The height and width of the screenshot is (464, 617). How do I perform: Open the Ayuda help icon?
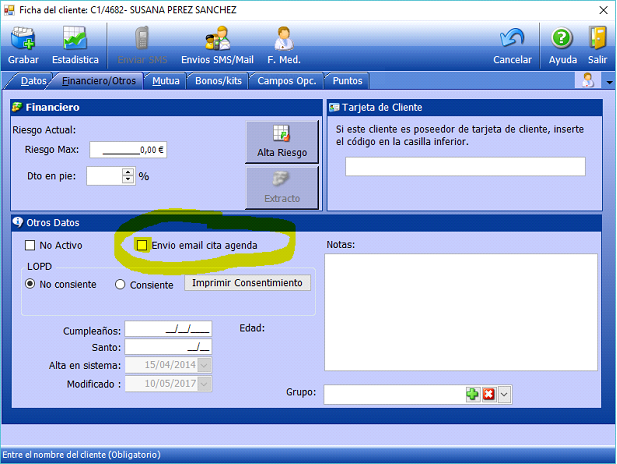coord(562,41)
